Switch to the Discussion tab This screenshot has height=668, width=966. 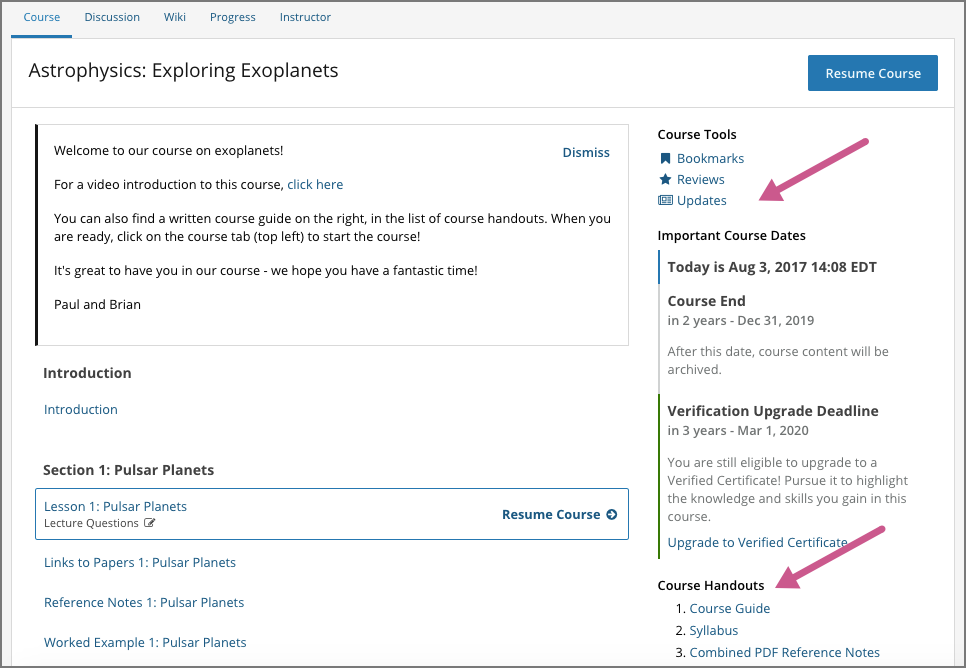coord(111,16)
